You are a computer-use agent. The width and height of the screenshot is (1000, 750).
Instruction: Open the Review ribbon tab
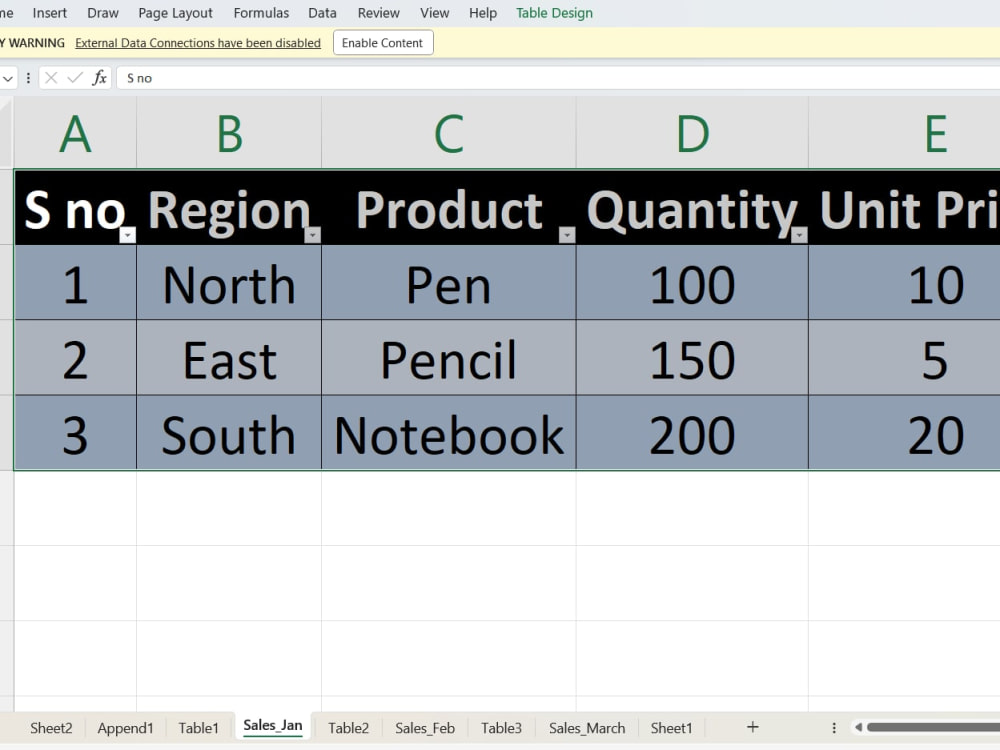click(378, 13)
